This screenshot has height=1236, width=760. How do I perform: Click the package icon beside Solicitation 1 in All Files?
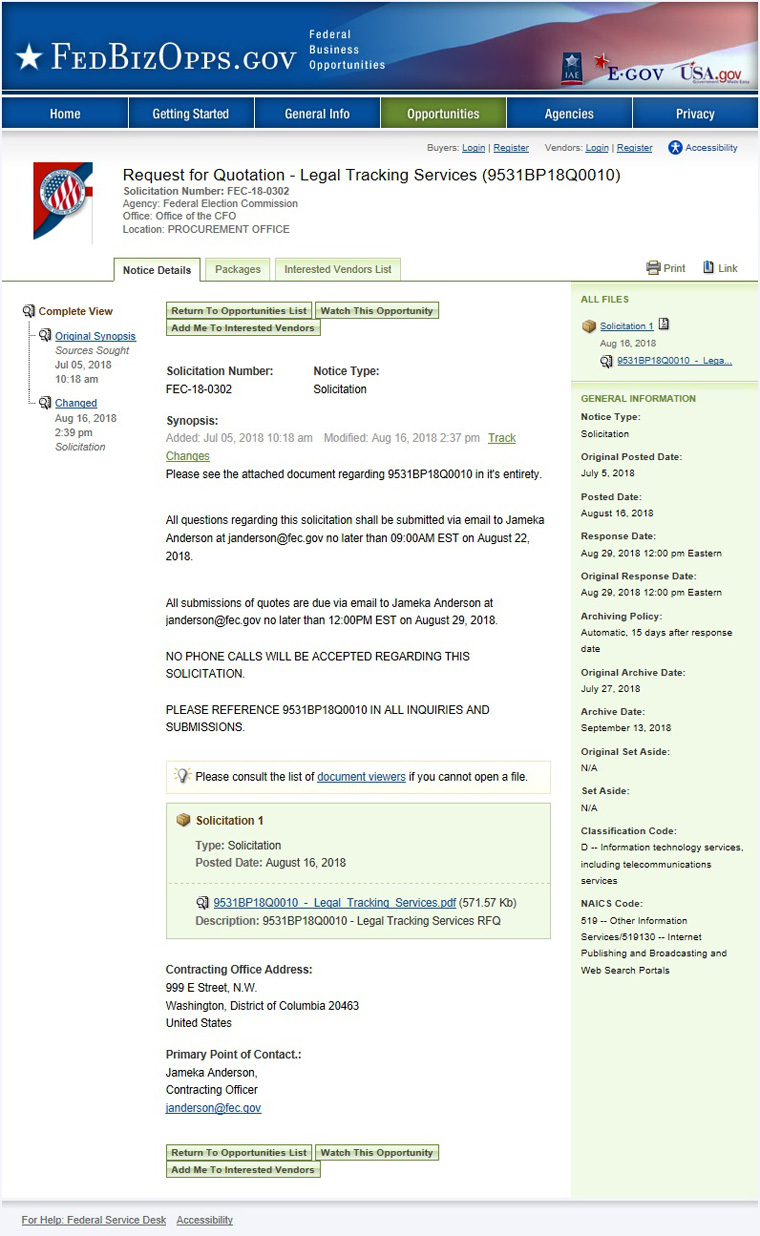[x=589, y=326]
